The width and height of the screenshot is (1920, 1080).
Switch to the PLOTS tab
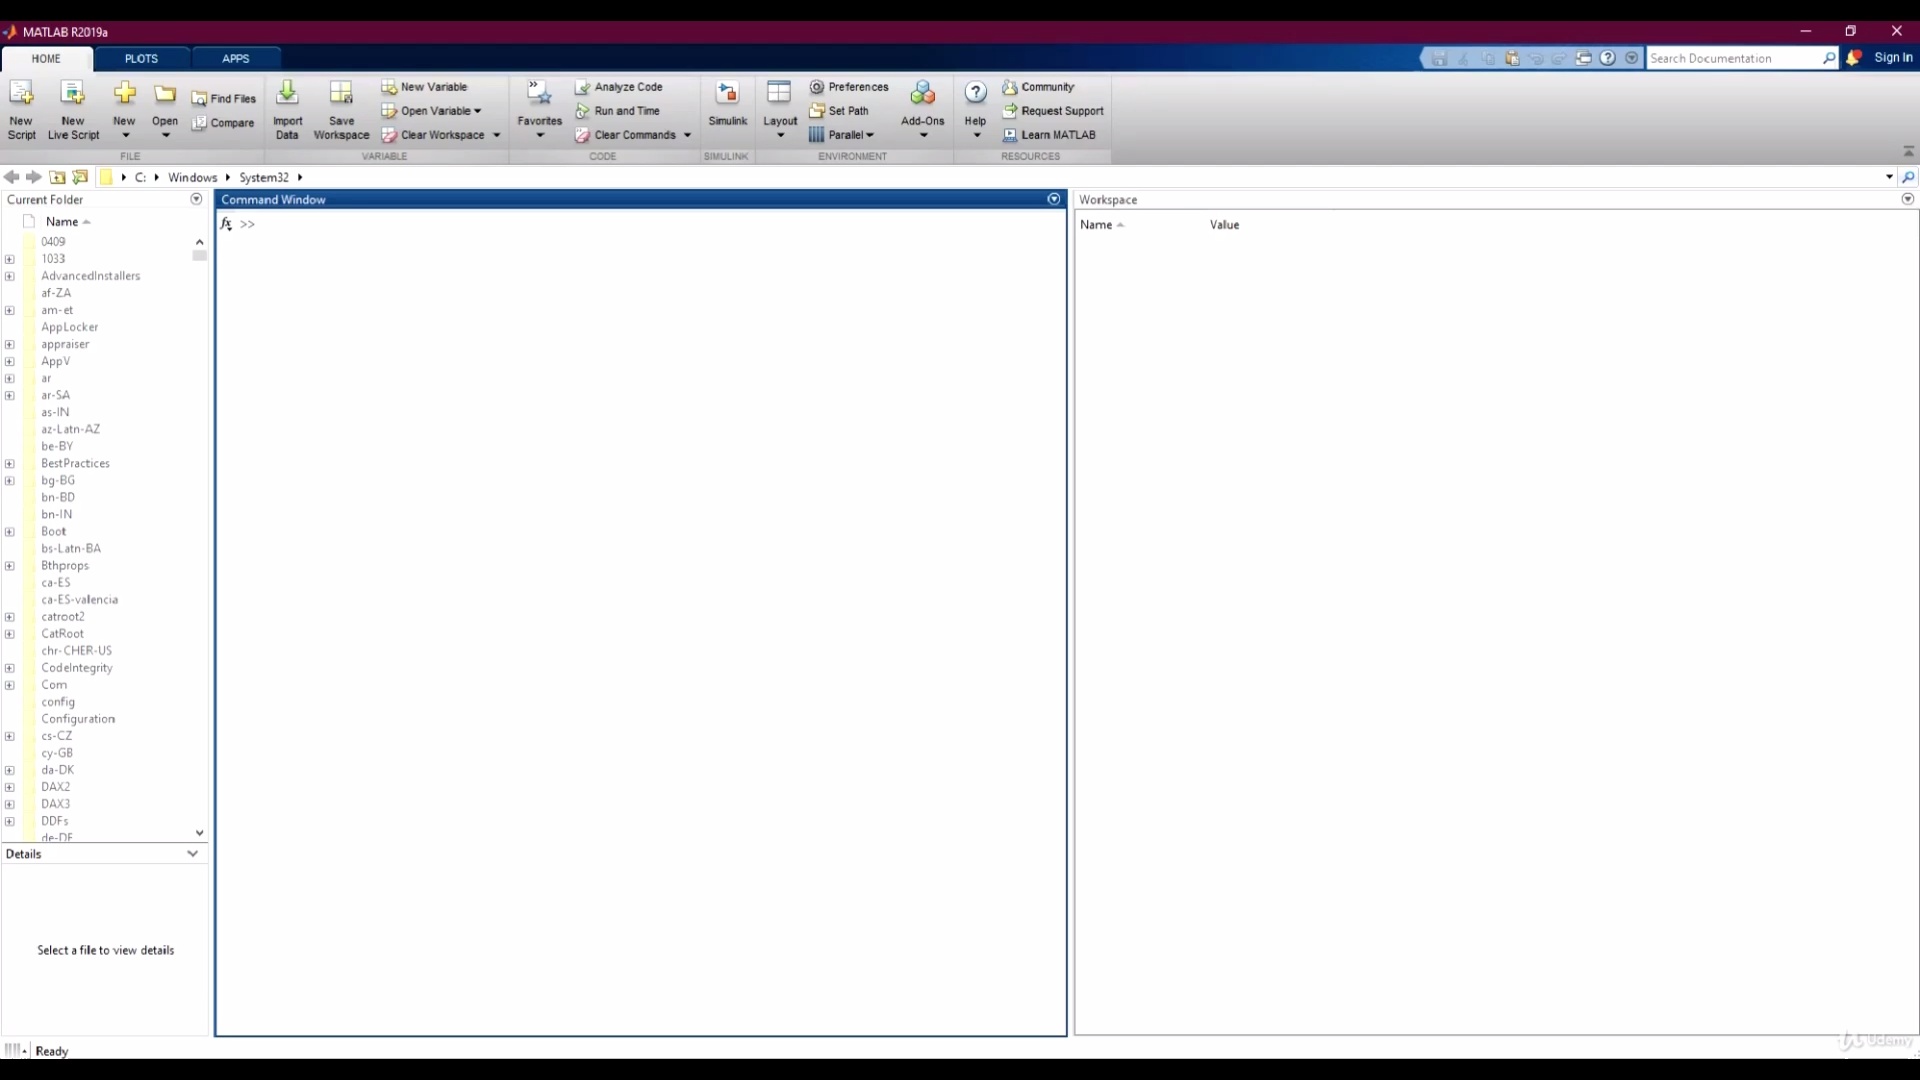[141, 58]
